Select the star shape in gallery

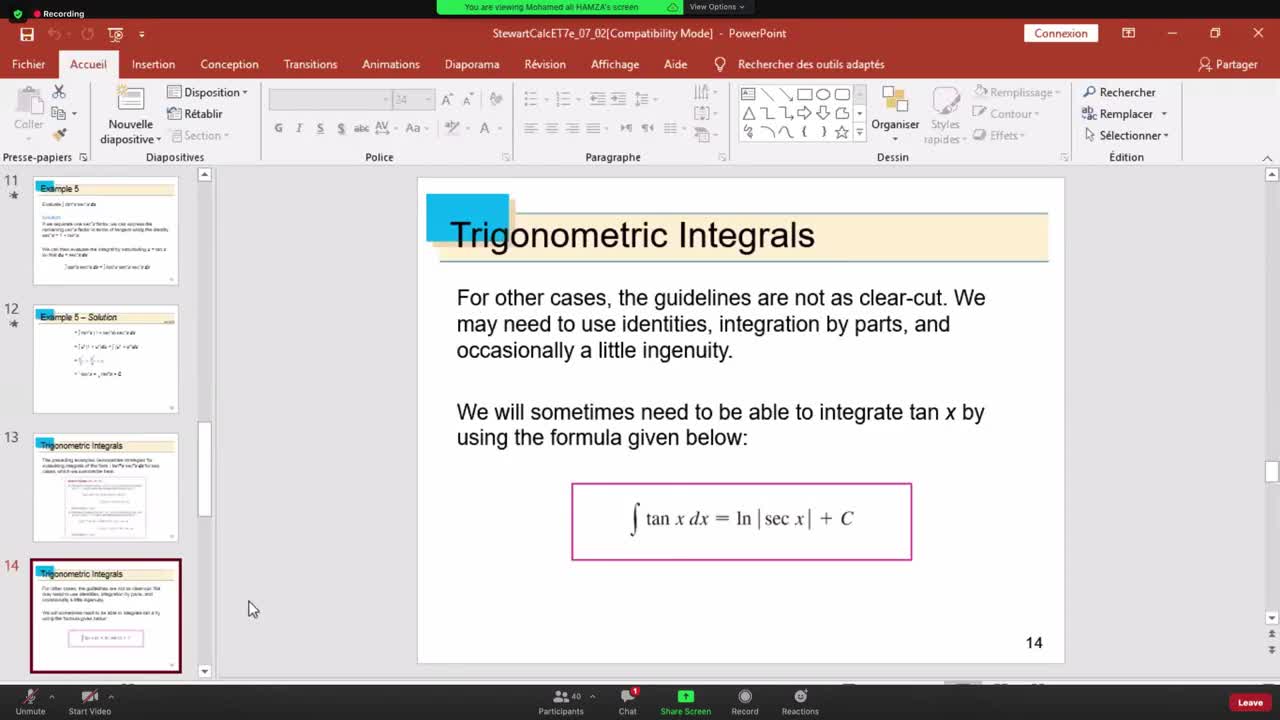click(x=842, y=132)
